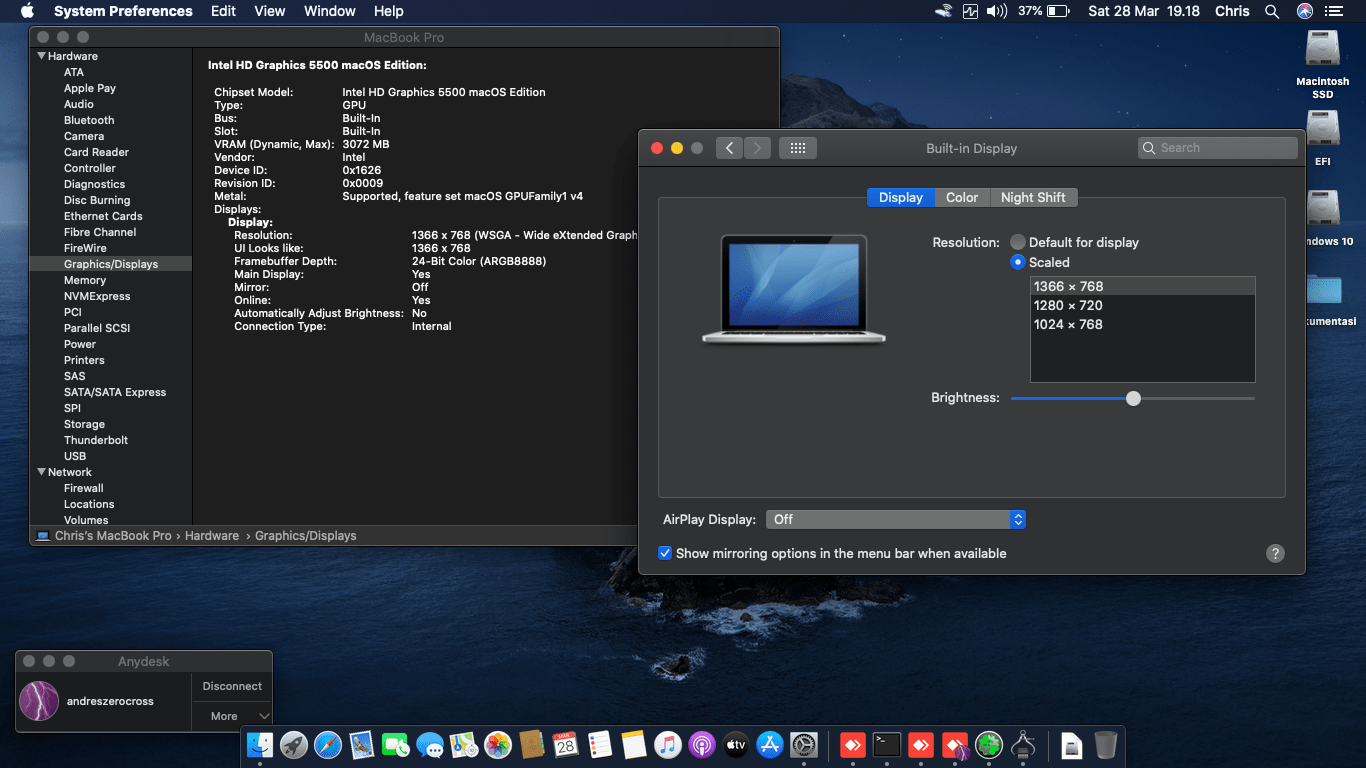Select Default for display radio button
1366x768 pixels.
tap(1018, 242)
